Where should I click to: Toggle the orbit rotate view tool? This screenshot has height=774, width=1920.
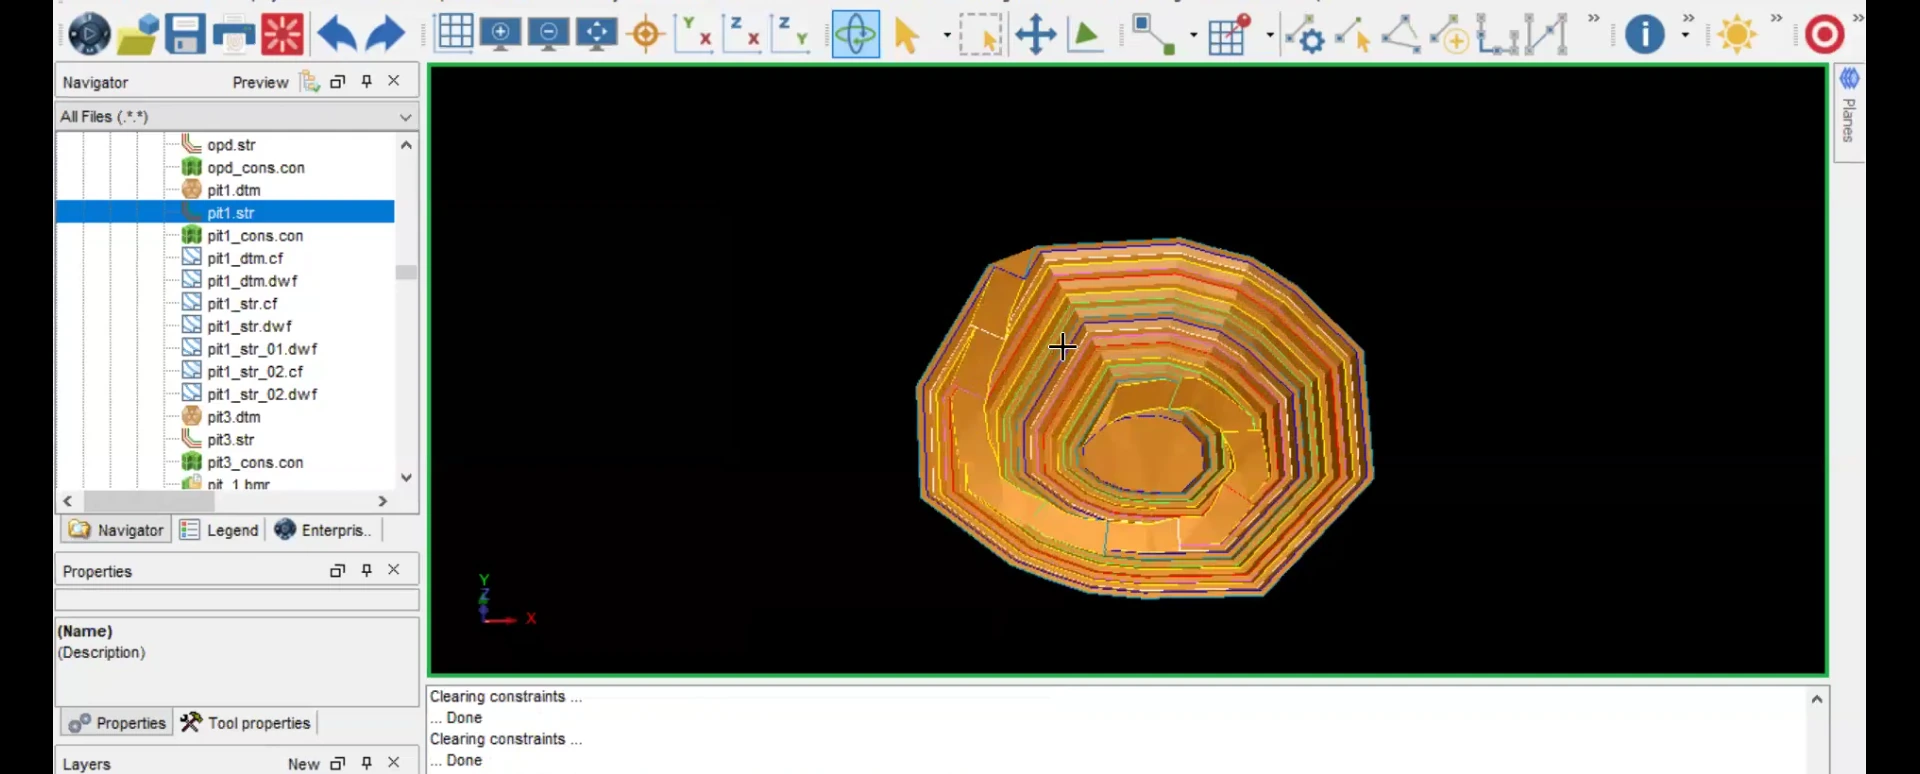tap(856, 34)
